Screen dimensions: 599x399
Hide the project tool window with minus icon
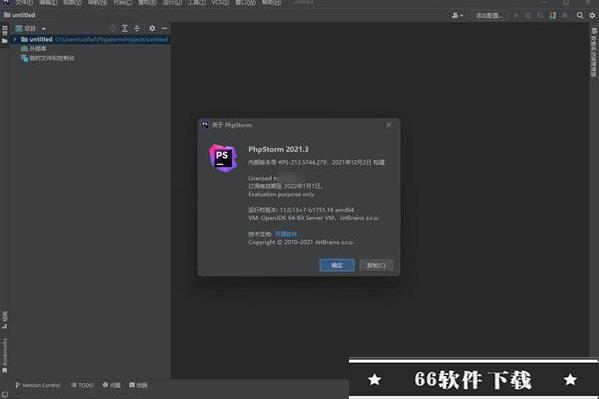[x=164, y=29]
